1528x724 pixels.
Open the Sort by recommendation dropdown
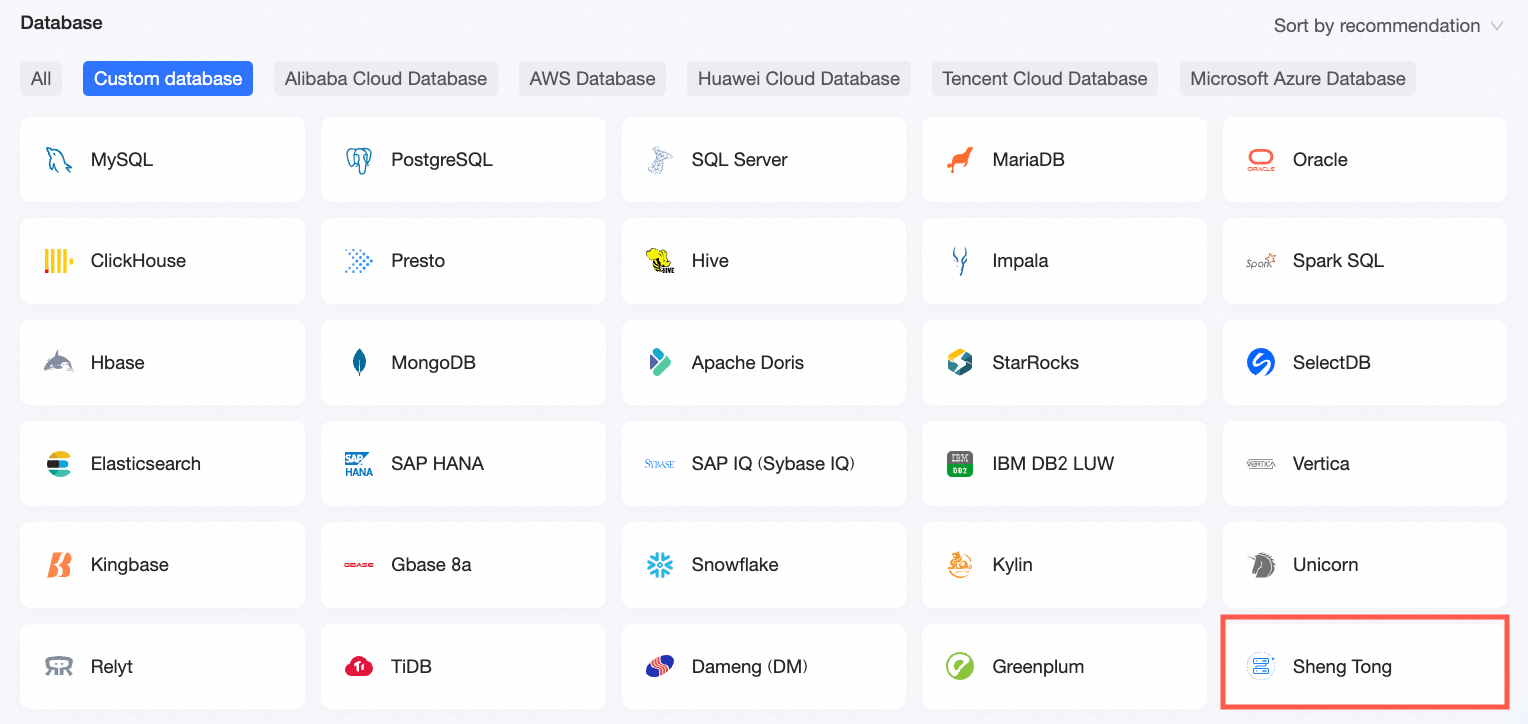pos(1388,26)
